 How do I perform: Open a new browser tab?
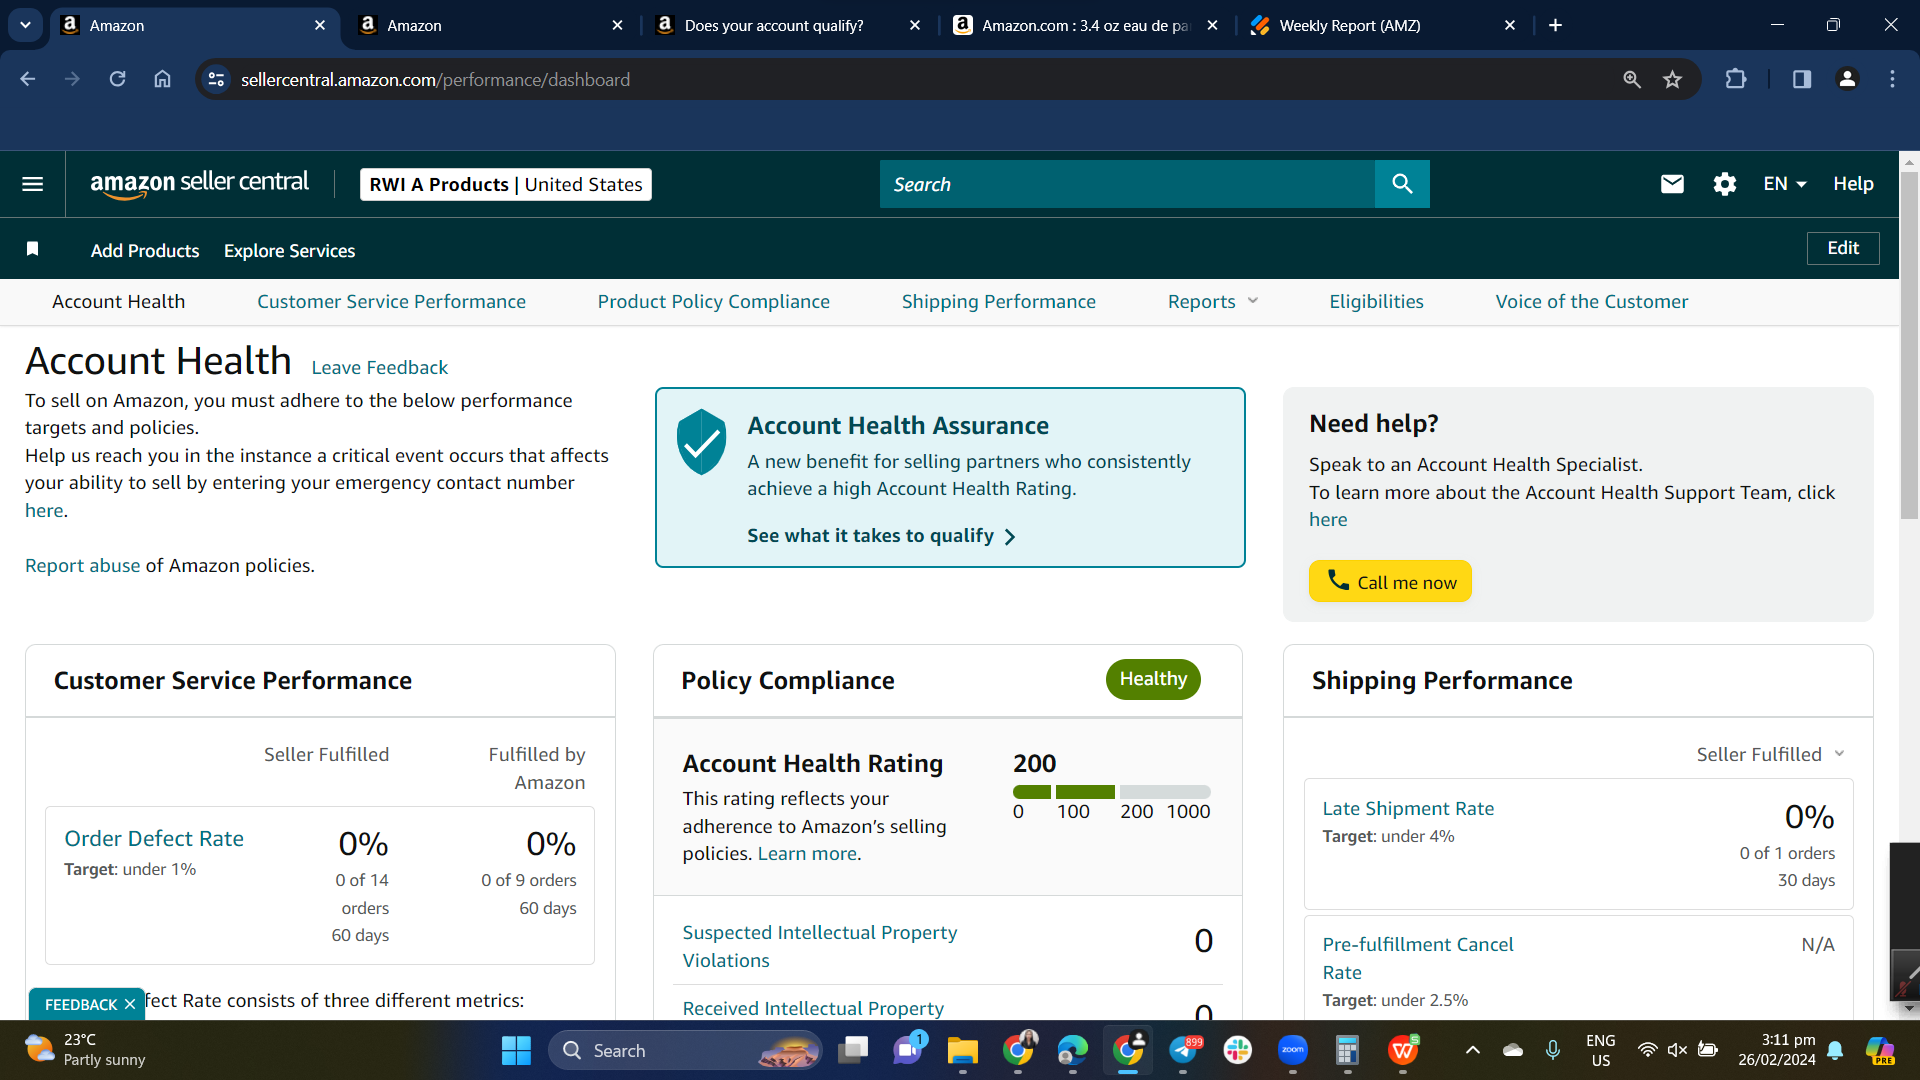tap(1555, 25)
